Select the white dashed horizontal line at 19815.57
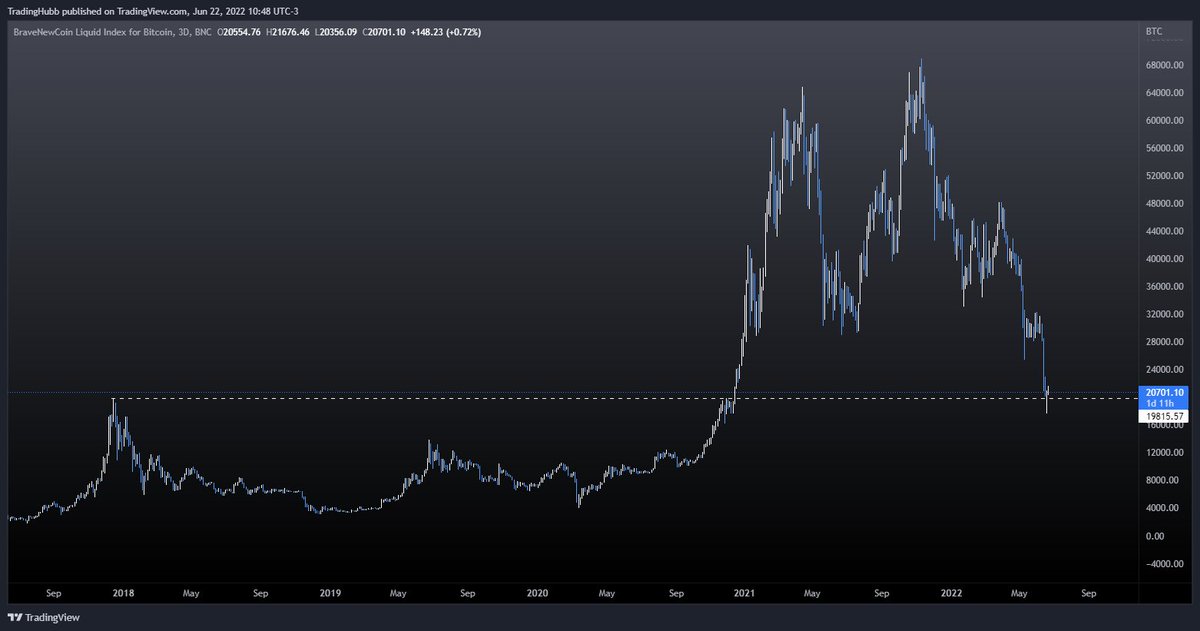1200x631 pixels. pyautogui.click(x=625, y=399)
